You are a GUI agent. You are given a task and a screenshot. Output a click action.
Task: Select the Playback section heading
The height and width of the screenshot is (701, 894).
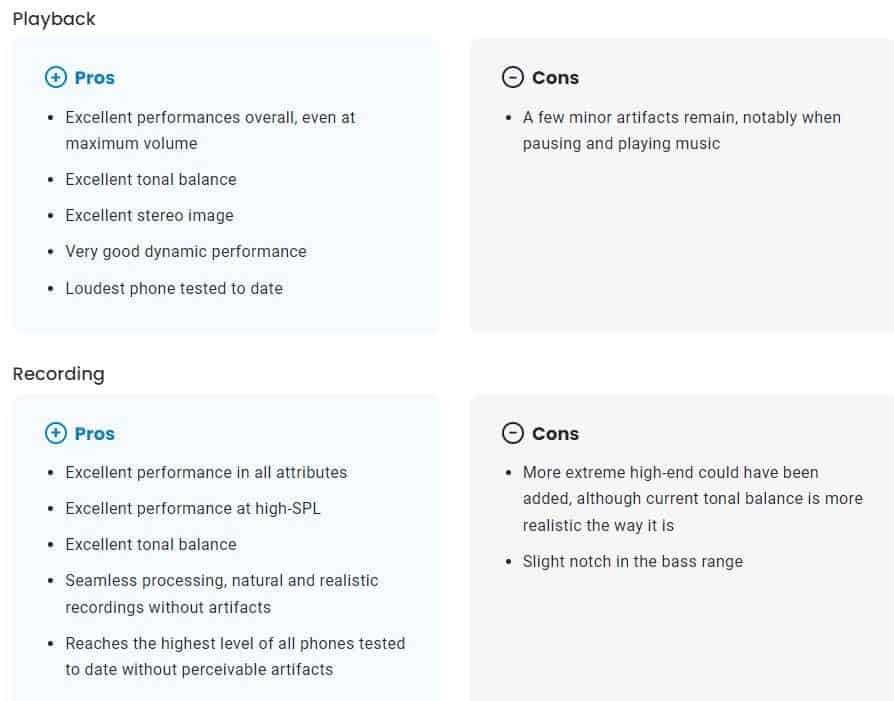54,19
